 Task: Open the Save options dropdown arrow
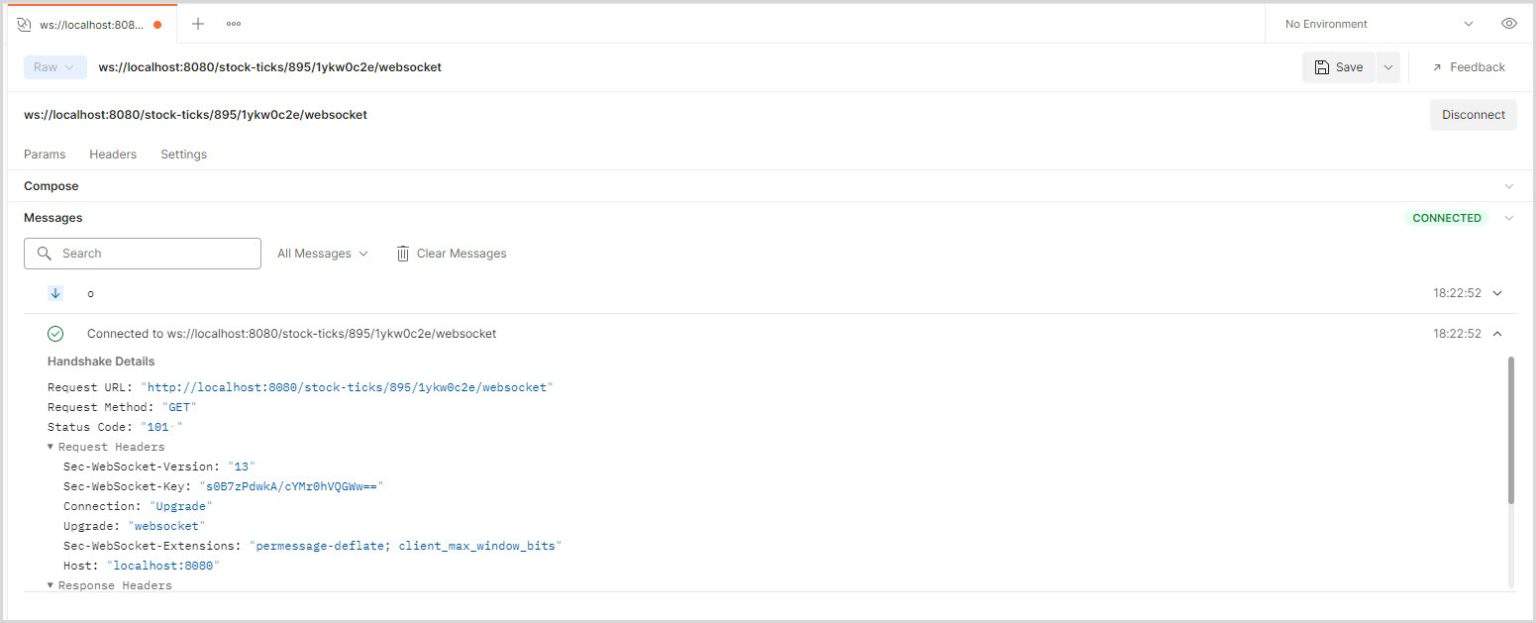1388,67
